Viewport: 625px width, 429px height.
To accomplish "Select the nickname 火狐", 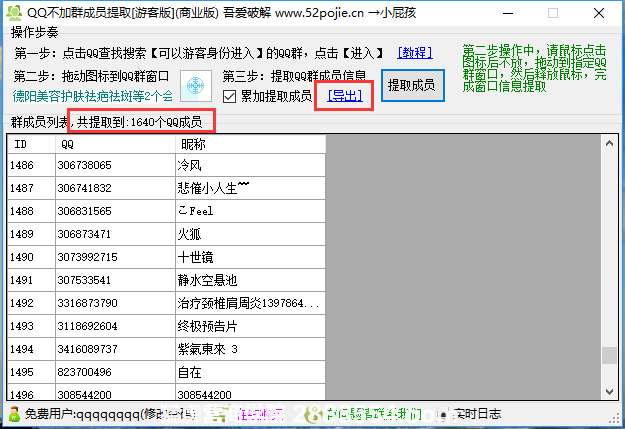I will click(x=250, y=234).
